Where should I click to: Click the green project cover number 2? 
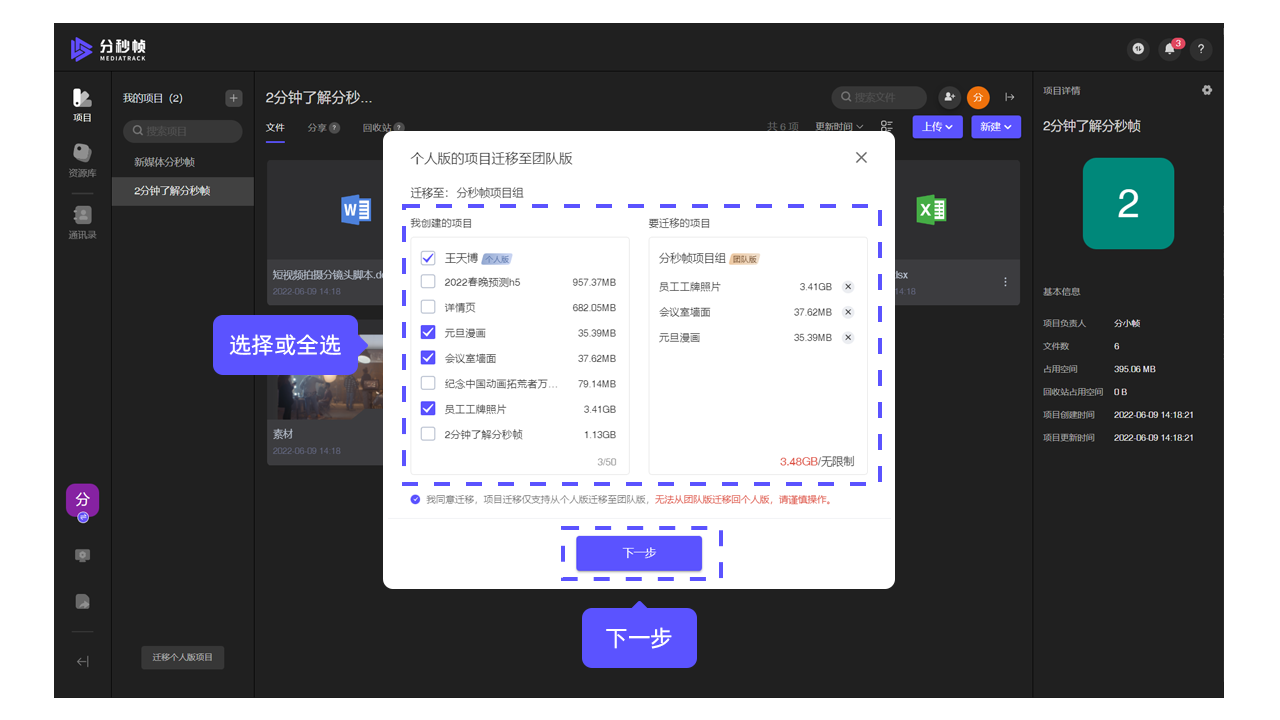click(x=1128, y=204)
